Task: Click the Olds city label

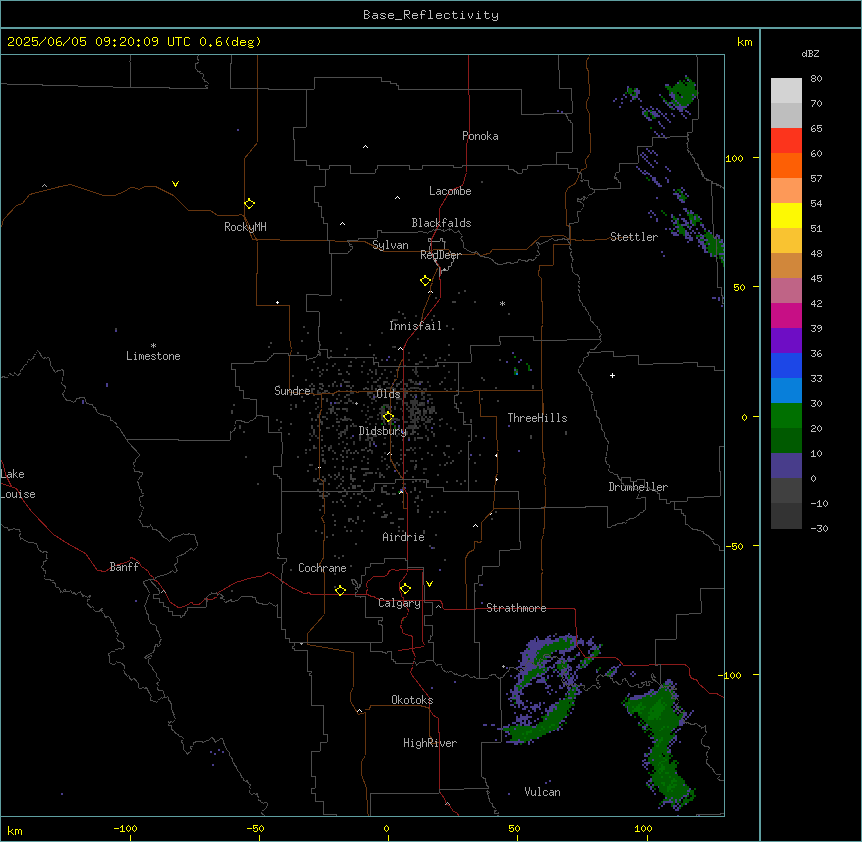Action: pos(388,394)
